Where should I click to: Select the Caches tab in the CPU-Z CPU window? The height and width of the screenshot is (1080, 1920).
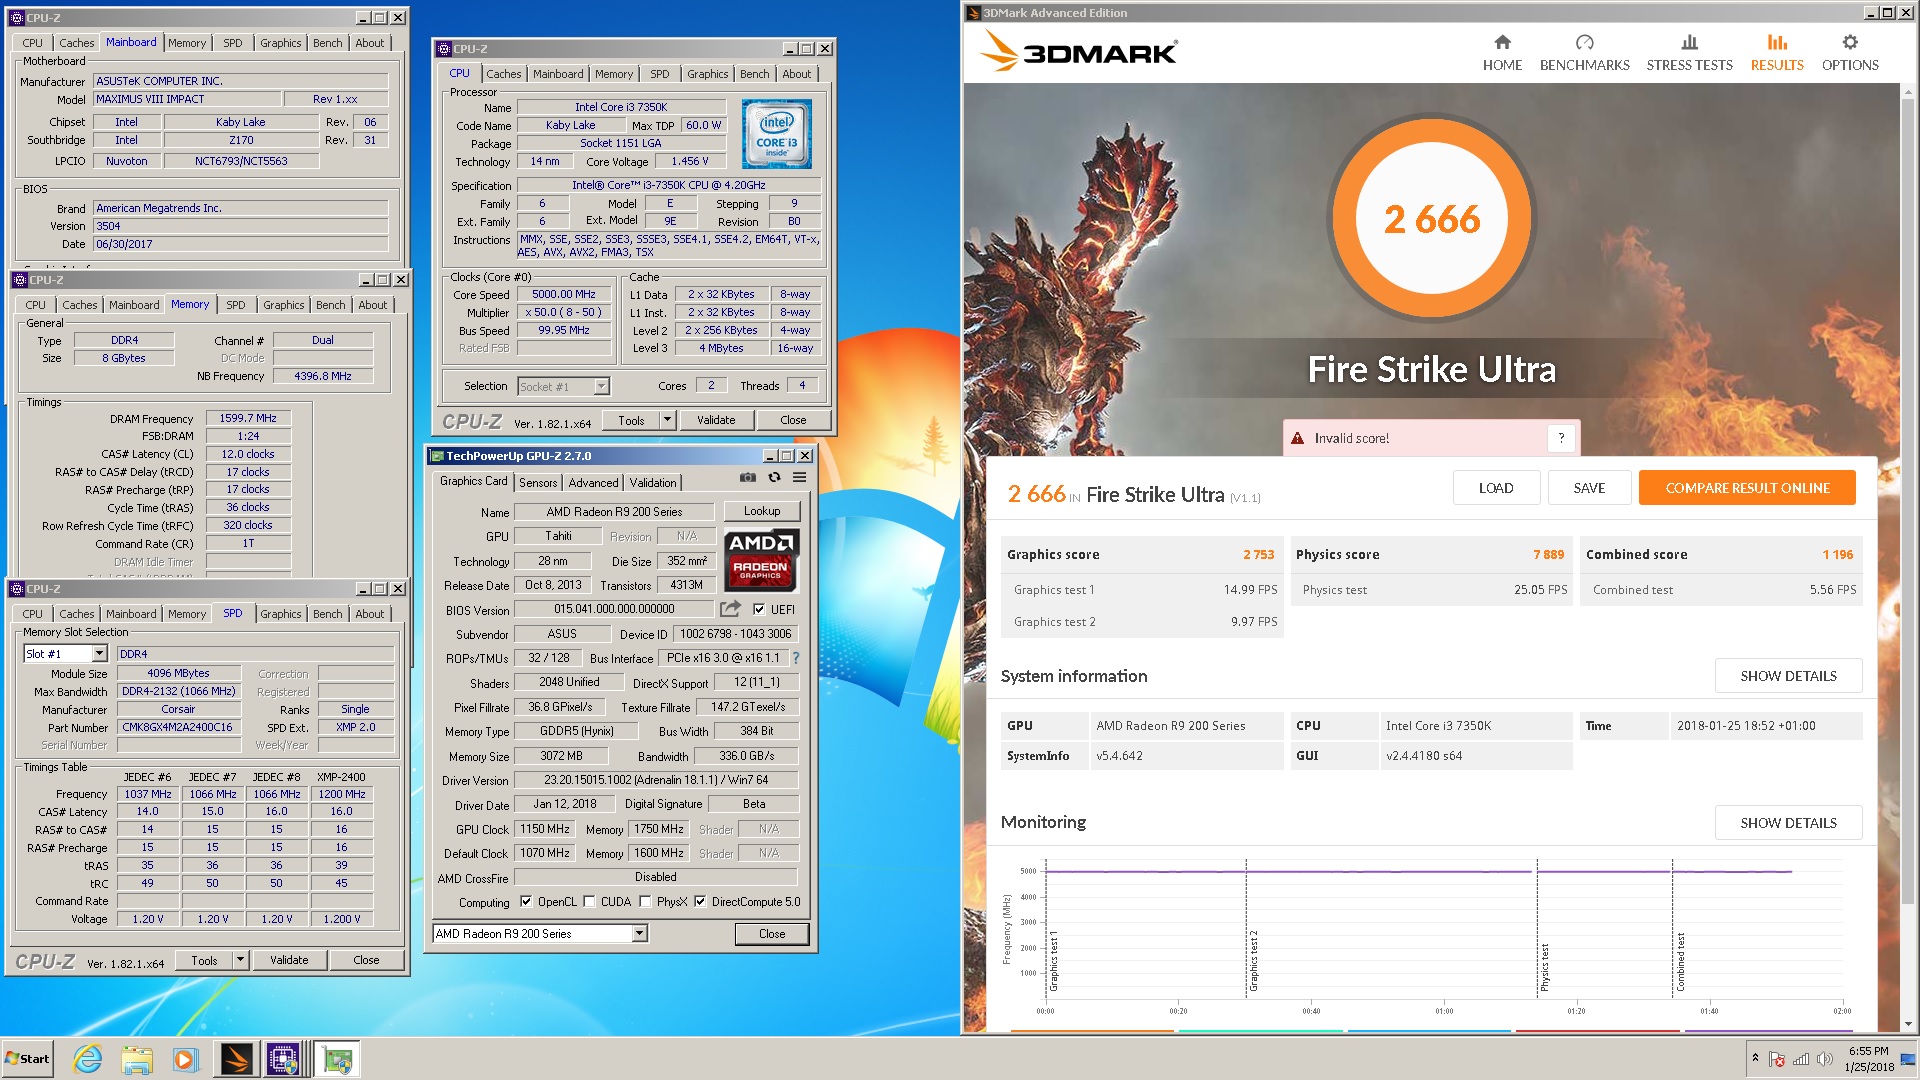[504, 74]
